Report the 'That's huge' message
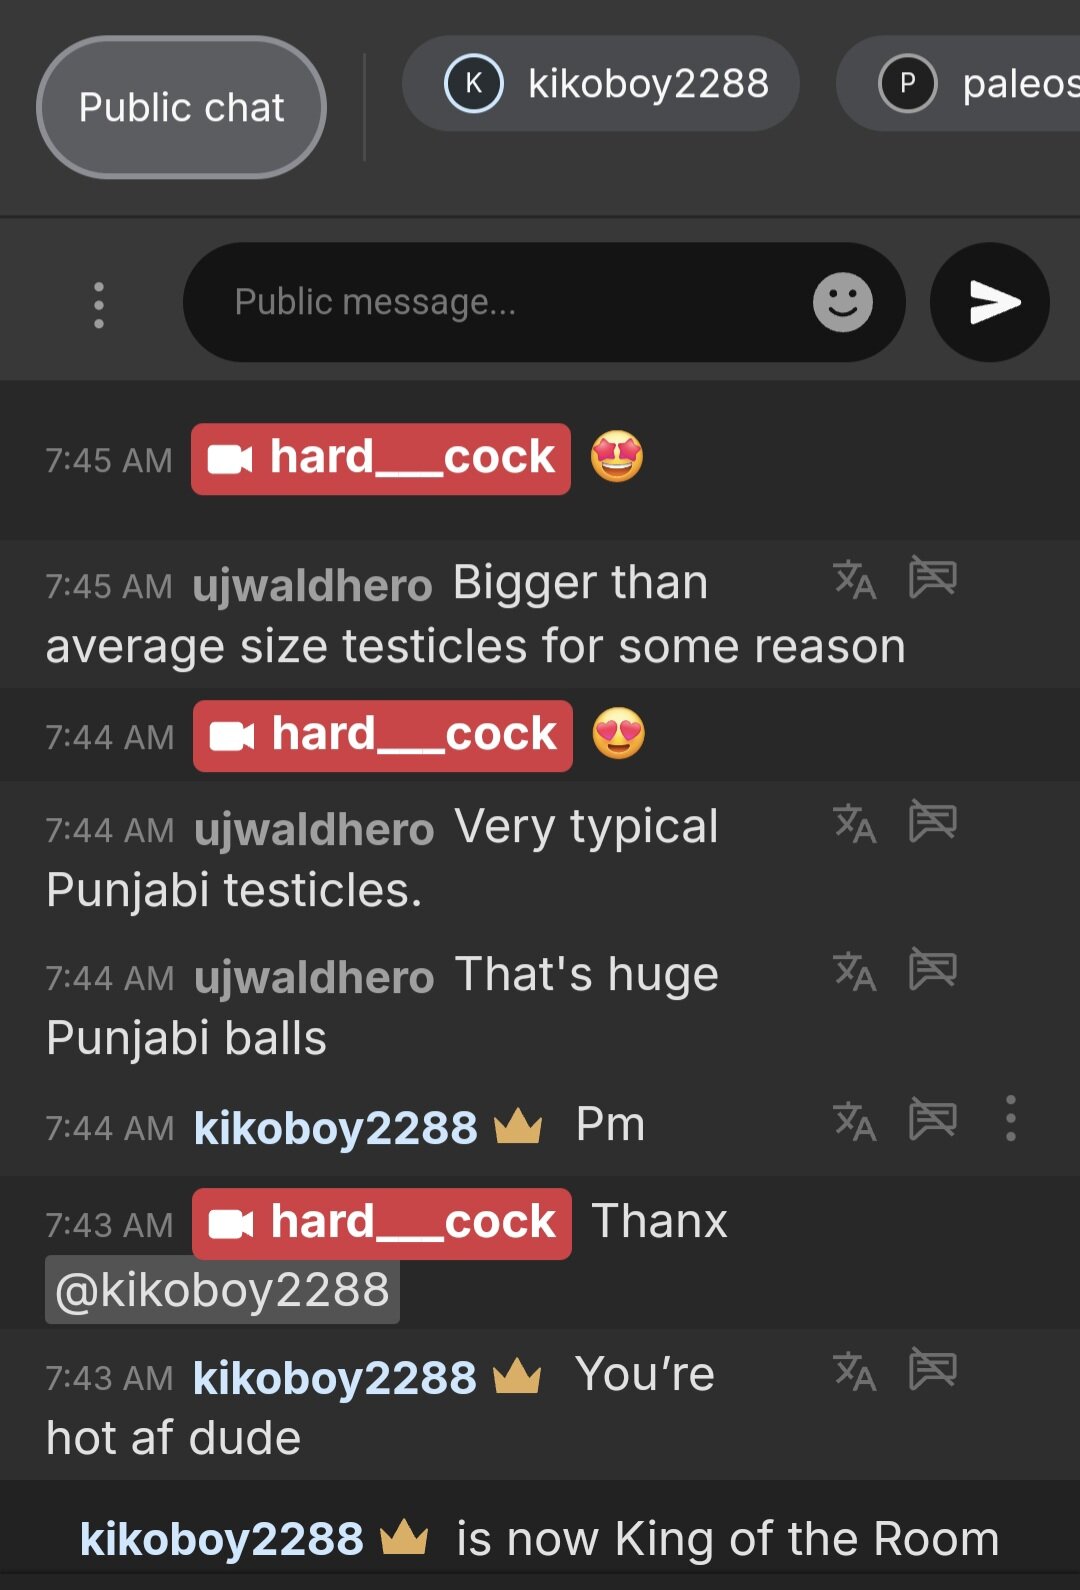1080x1590 pixels. tap(933, 969)
